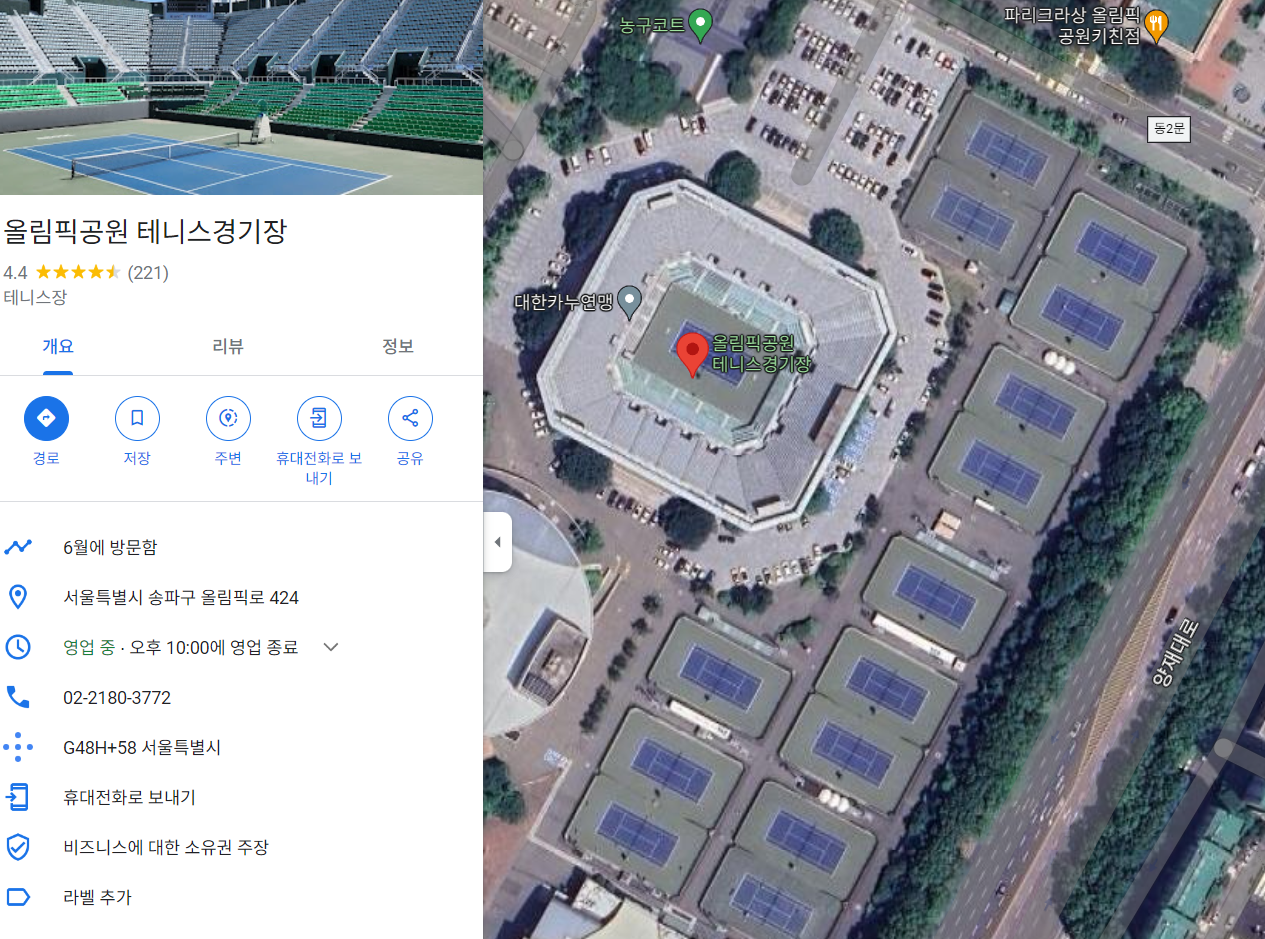The width and height of the screenshot is (1265, 939).
Task: Copy the plus code G48H+58 서울특별시
Action: pos(142,747)
